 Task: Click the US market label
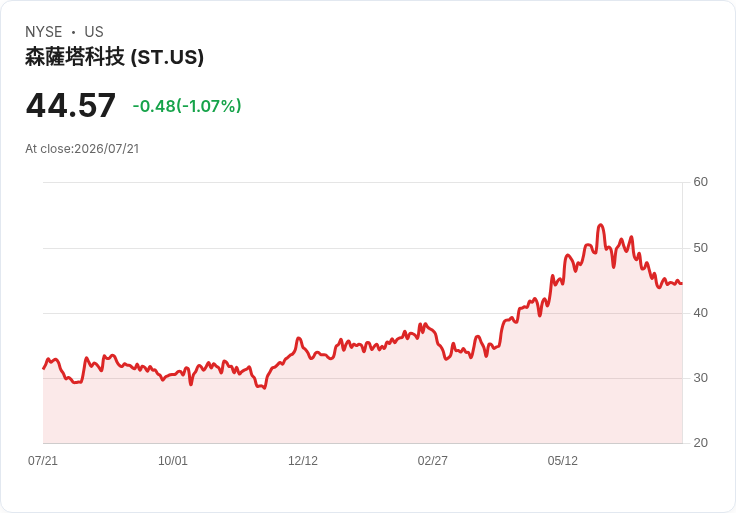tap(94, 32)
